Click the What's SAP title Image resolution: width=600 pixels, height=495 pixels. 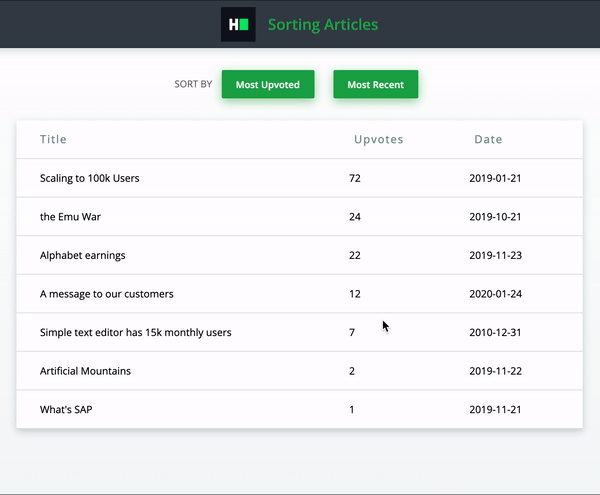66,410
